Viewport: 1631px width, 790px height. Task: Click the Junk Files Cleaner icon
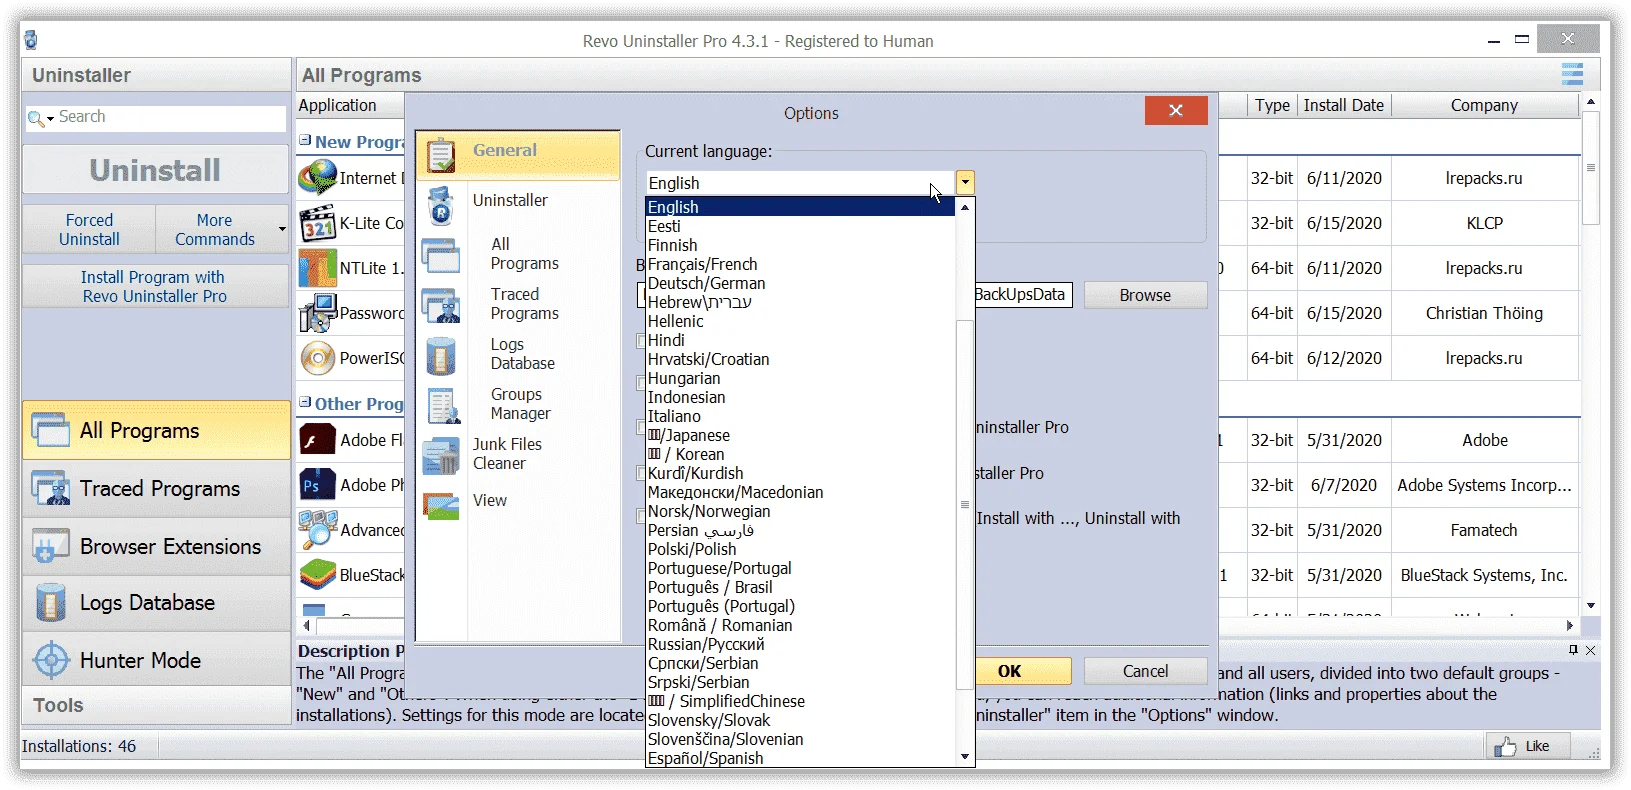coord(440,456)
